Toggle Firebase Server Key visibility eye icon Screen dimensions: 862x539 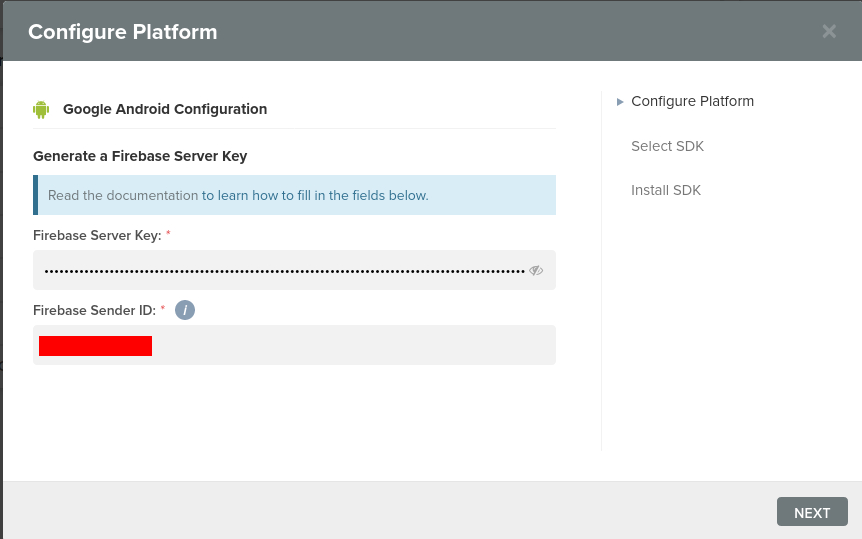536,270
